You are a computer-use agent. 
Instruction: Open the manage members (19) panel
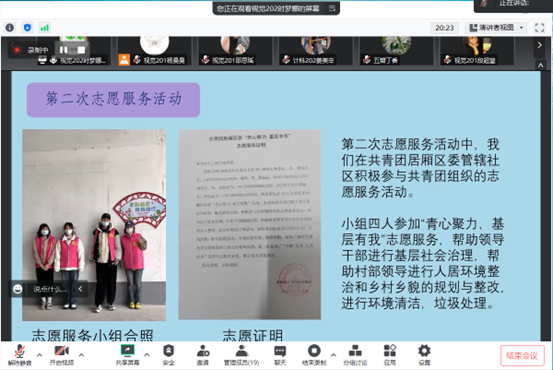tap(242, 354)
